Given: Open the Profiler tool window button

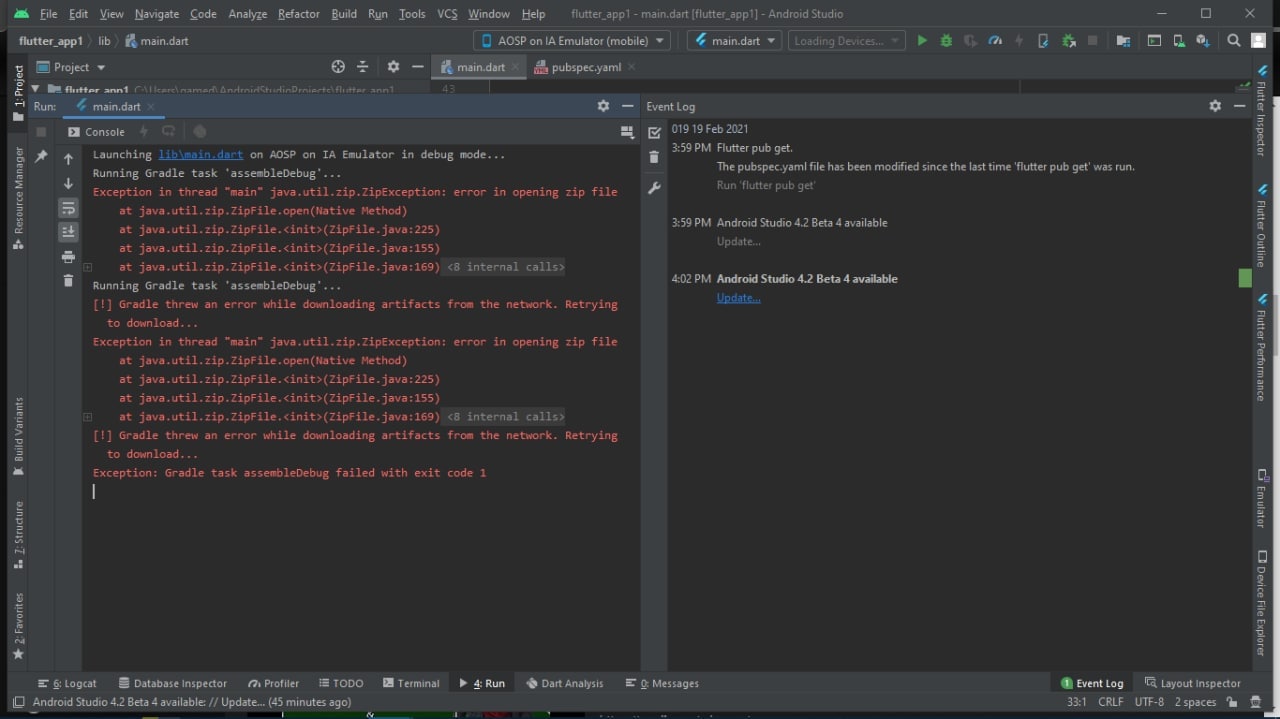Looking at the screenshot, I should point(273,683).
